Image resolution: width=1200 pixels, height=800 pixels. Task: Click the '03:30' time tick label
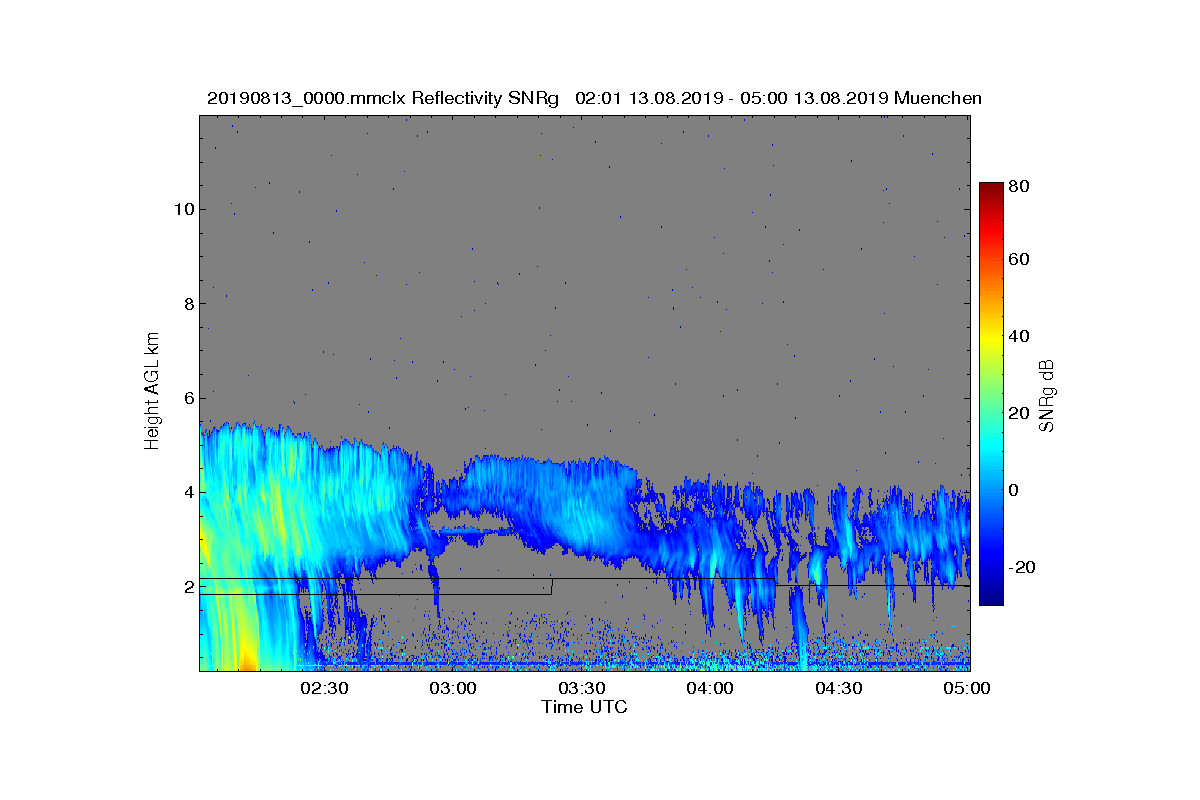pyautogui.click(x=582, y=689)
